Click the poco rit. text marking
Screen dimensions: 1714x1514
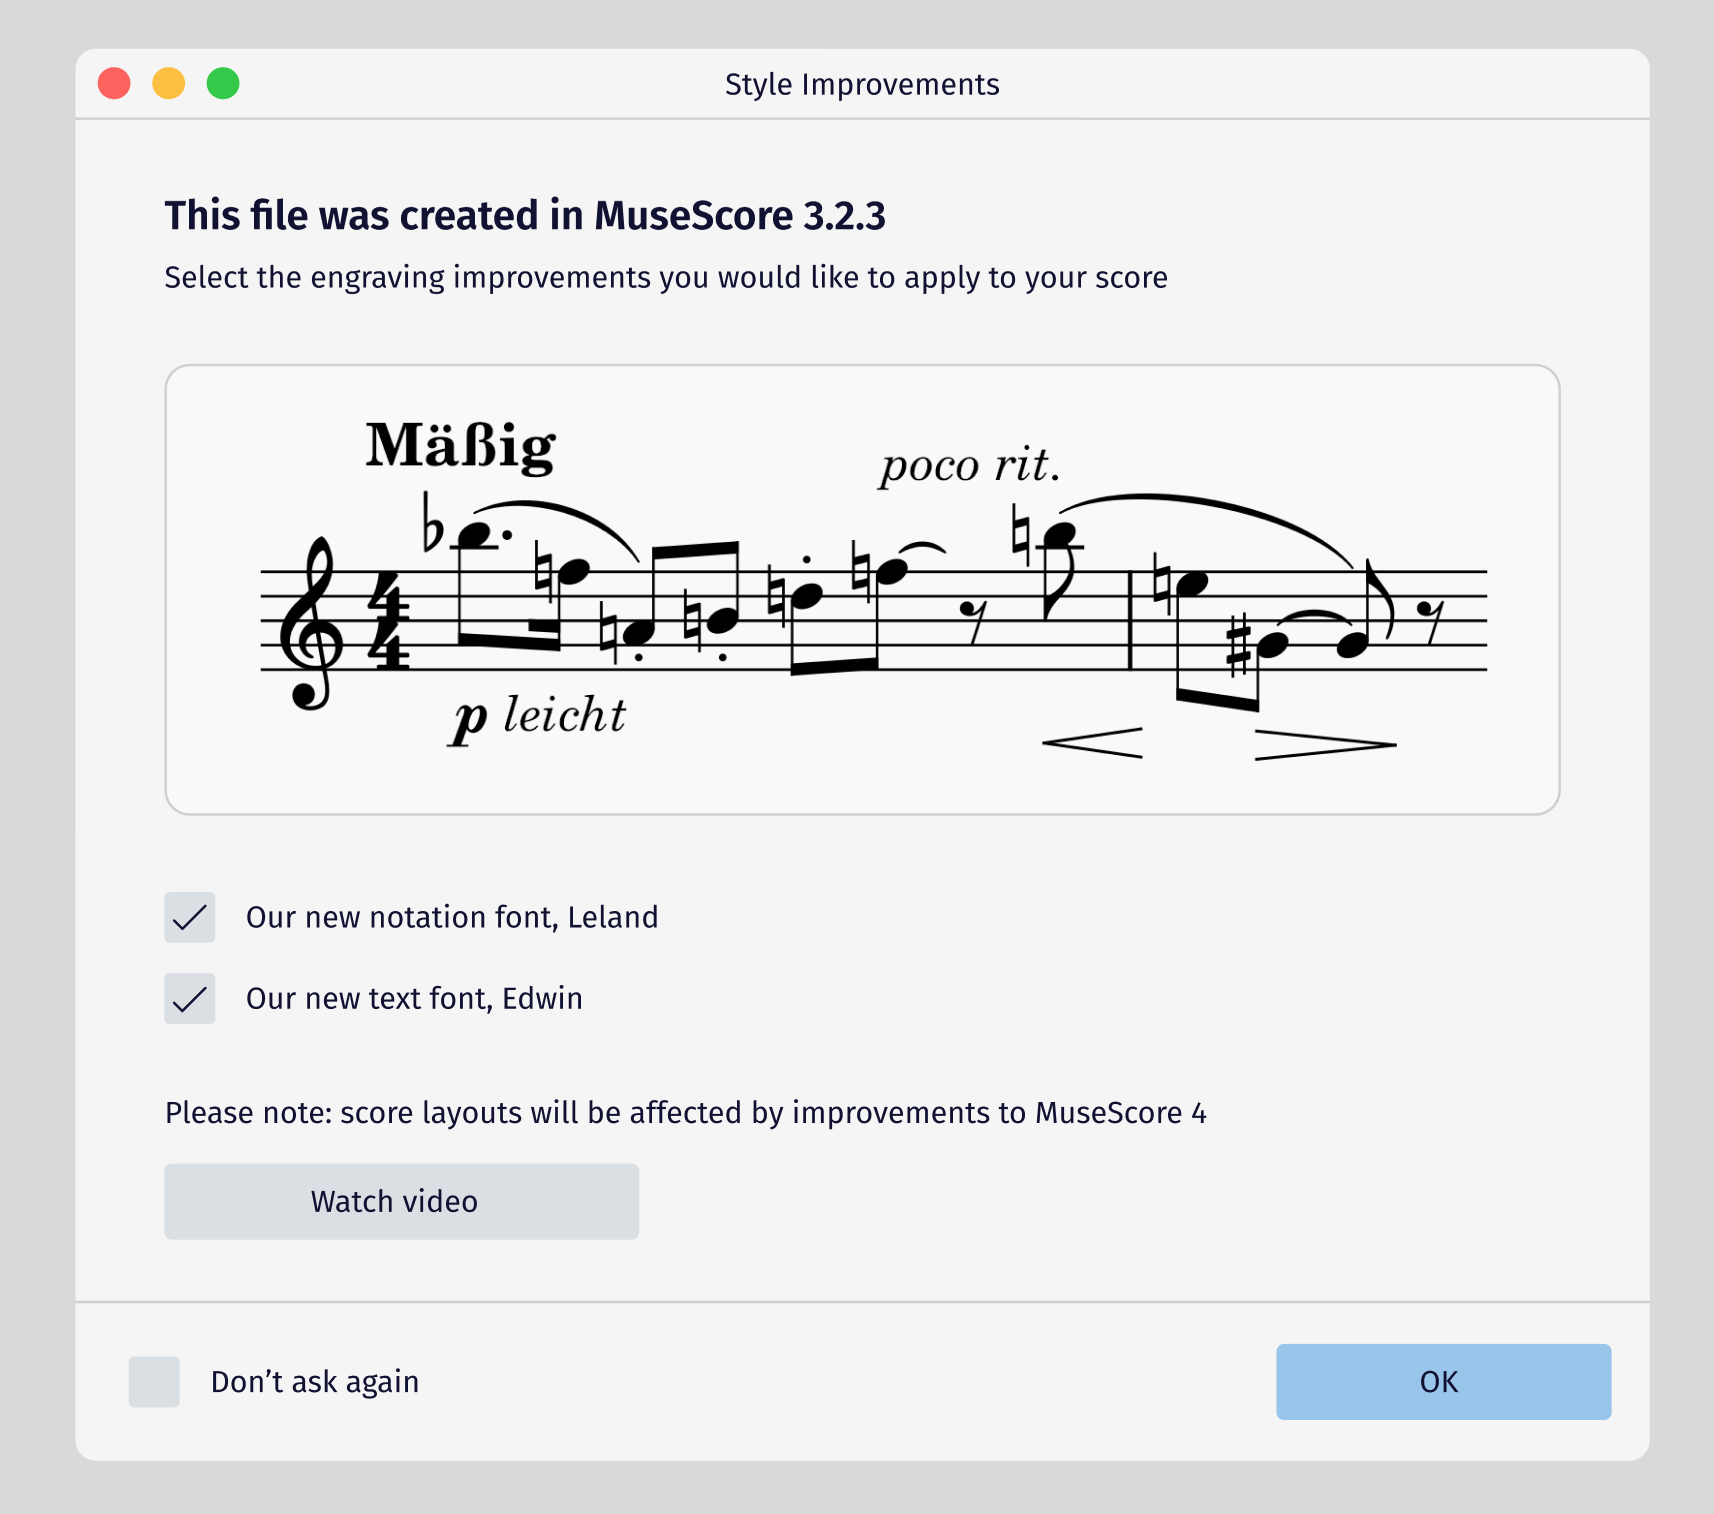click(970, 463)
